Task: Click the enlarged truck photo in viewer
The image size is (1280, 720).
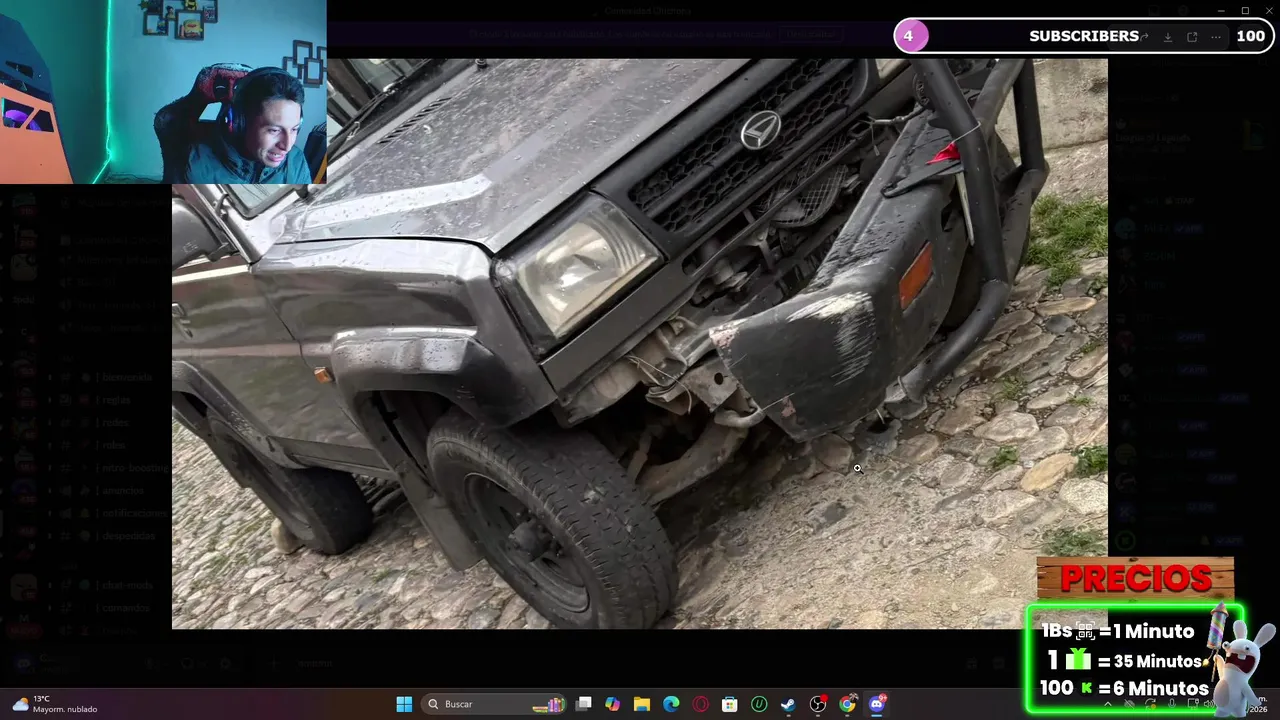Action: point(640,343)
